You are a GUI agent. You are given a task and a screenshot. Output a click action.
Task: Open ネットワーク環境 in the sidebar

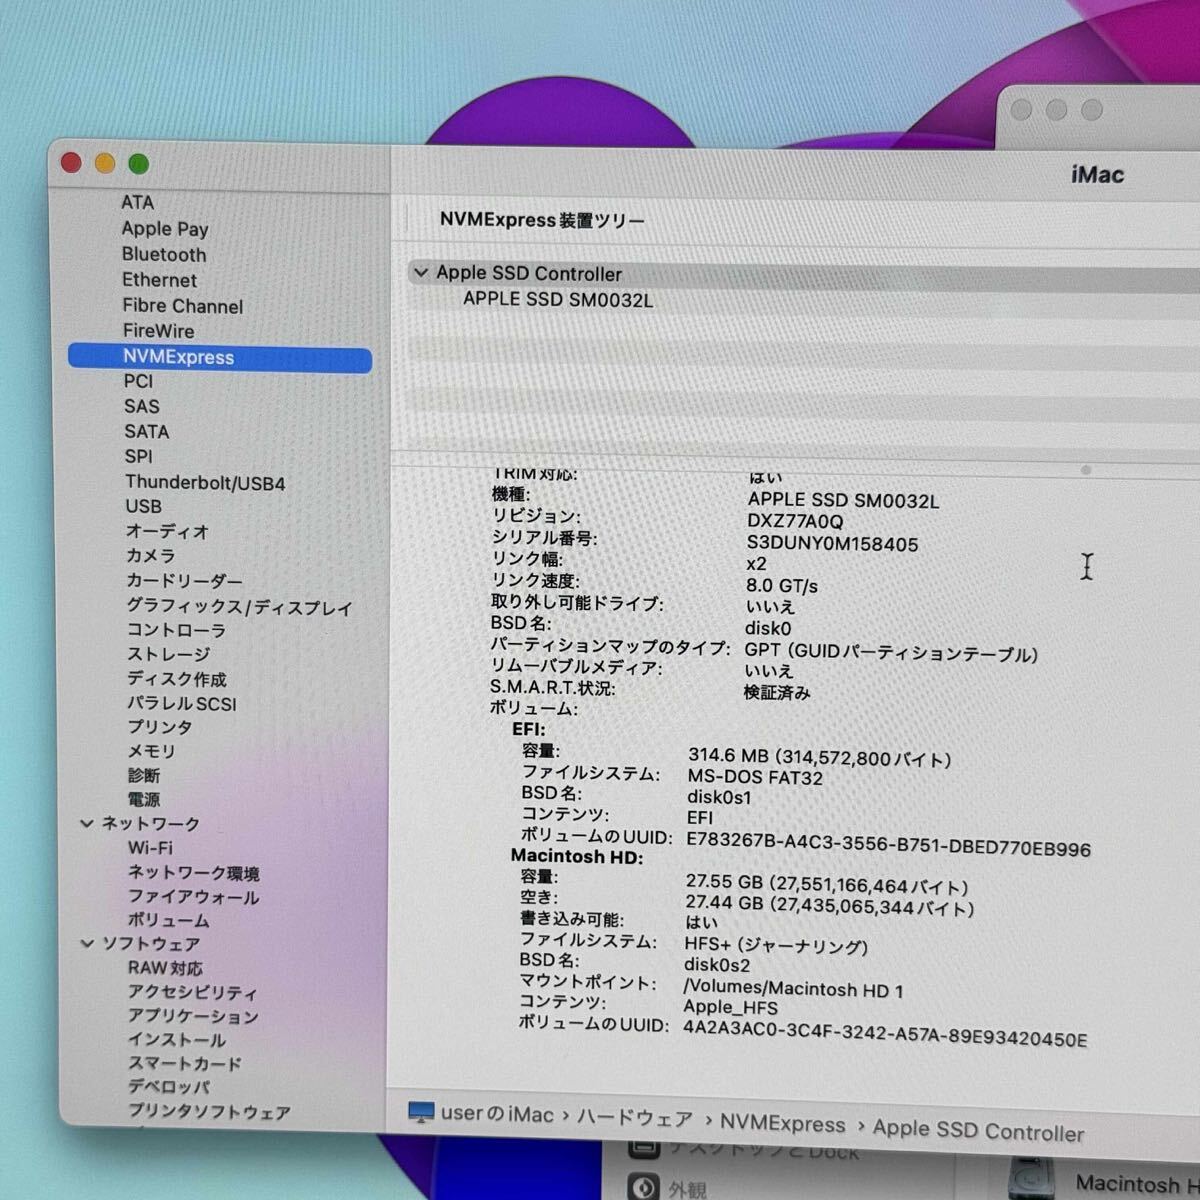(194, 872)
